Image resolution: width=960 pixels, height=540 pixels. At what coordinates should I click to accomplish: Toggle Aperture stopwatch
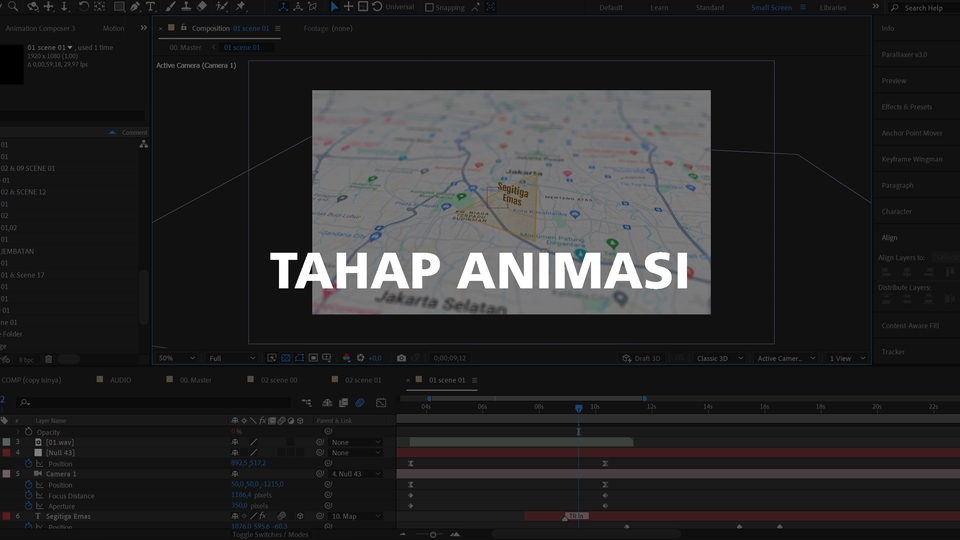(x=29, y=506)
